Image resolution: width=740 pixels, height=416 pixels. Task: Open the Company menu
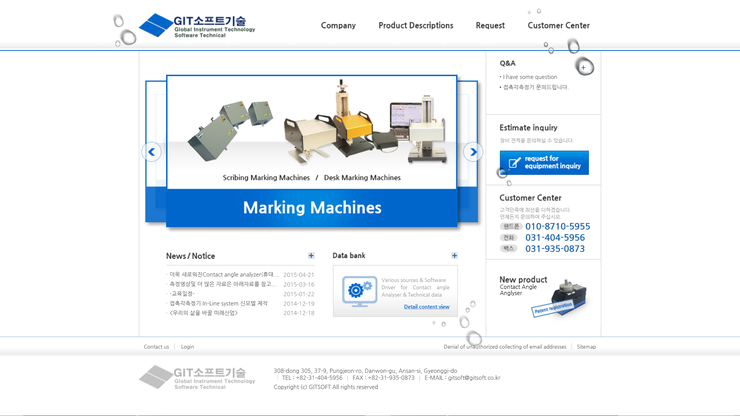click(338, 25)
